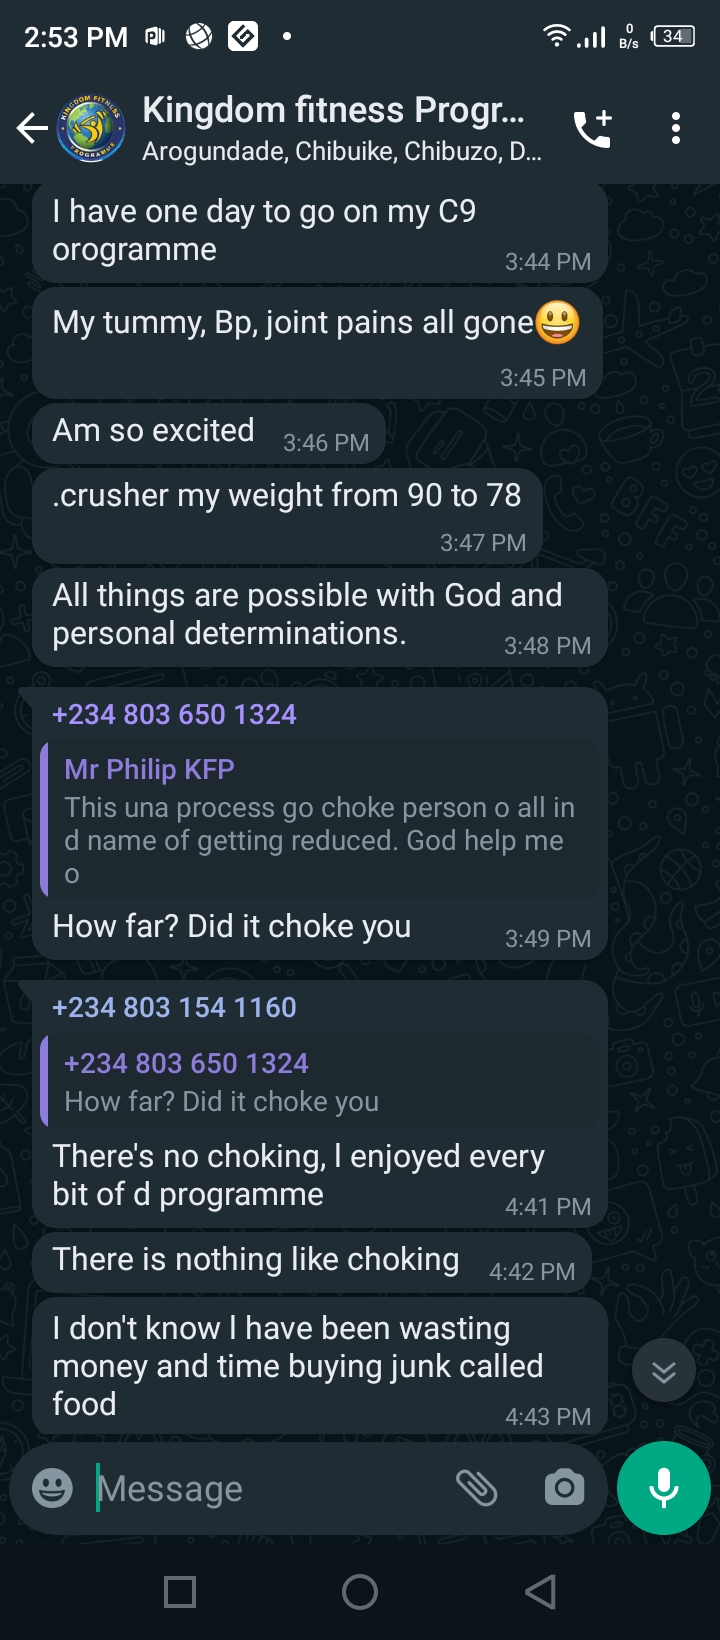Open the camera from message bar
This screenshot has width=720, height=1640.
(564, 1488)
